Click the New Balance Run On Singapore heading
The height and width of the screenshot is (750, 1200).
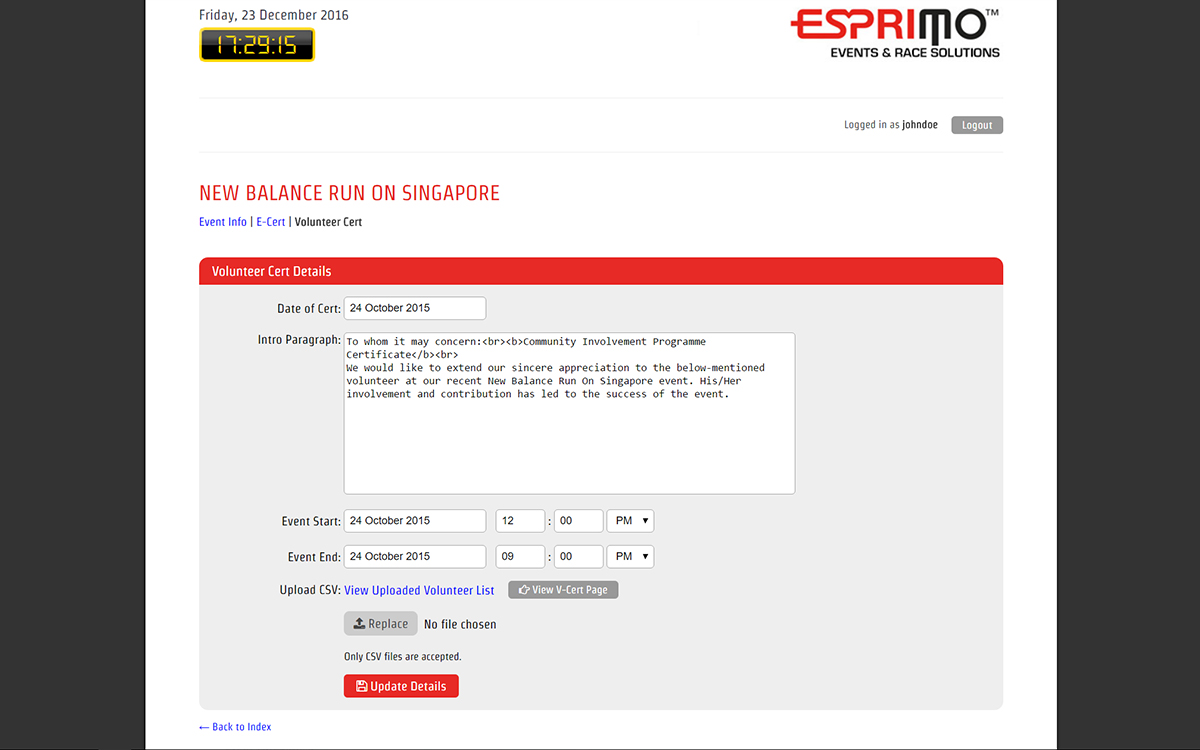[x=349, y=193]
